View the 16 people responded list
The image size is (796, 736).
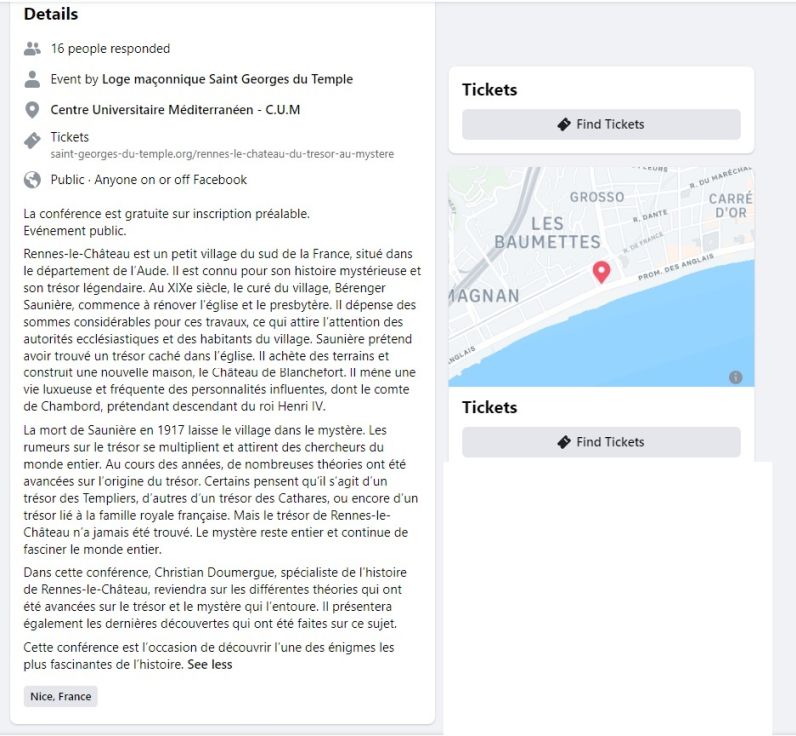pos(110,49)
